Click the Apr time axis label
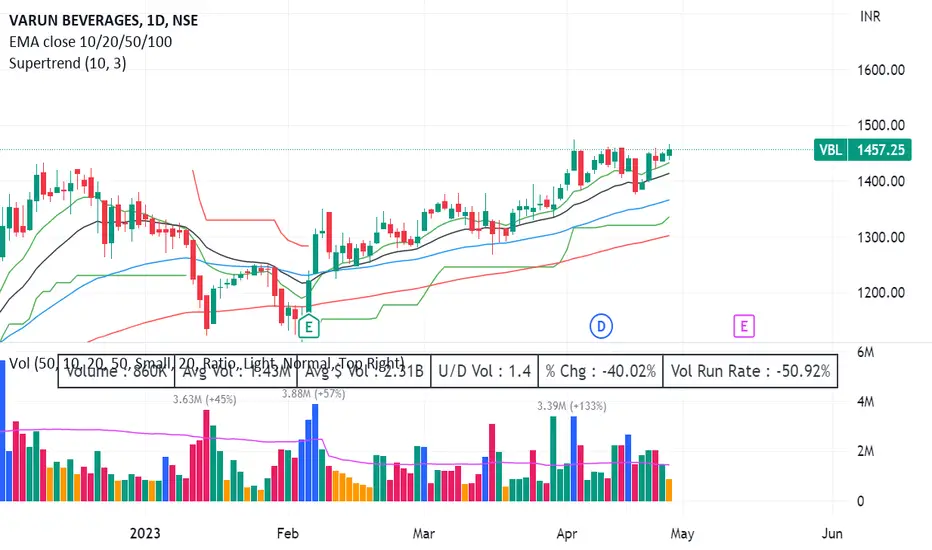The width and height of the screenshot is (932, 550). coord(566,533)
